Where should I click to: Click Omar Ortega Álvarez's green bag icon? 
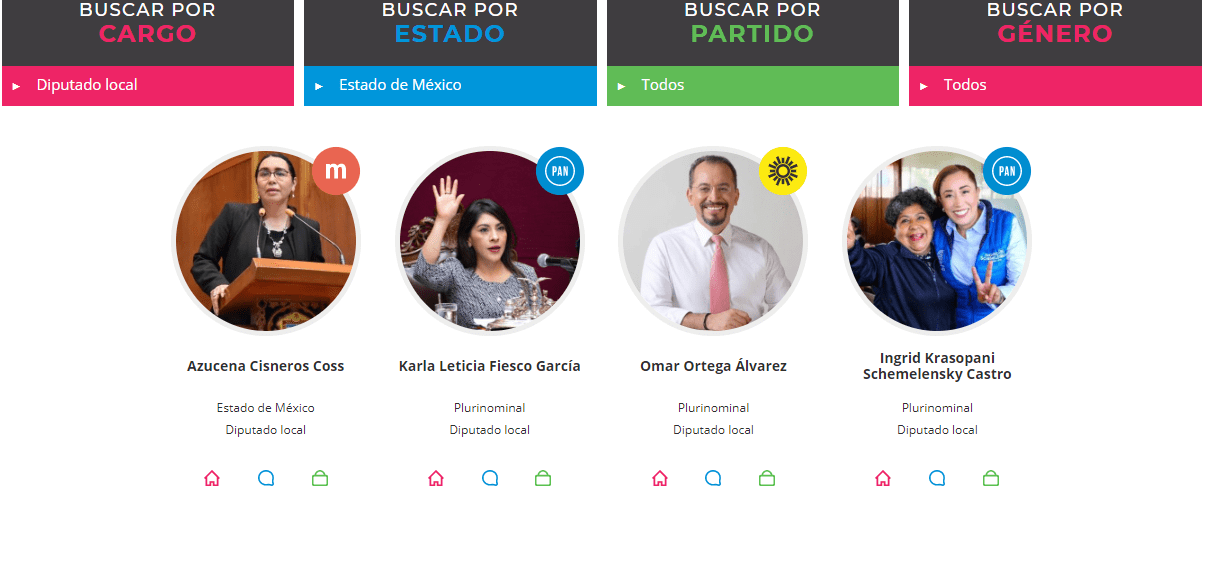[767, 479]
